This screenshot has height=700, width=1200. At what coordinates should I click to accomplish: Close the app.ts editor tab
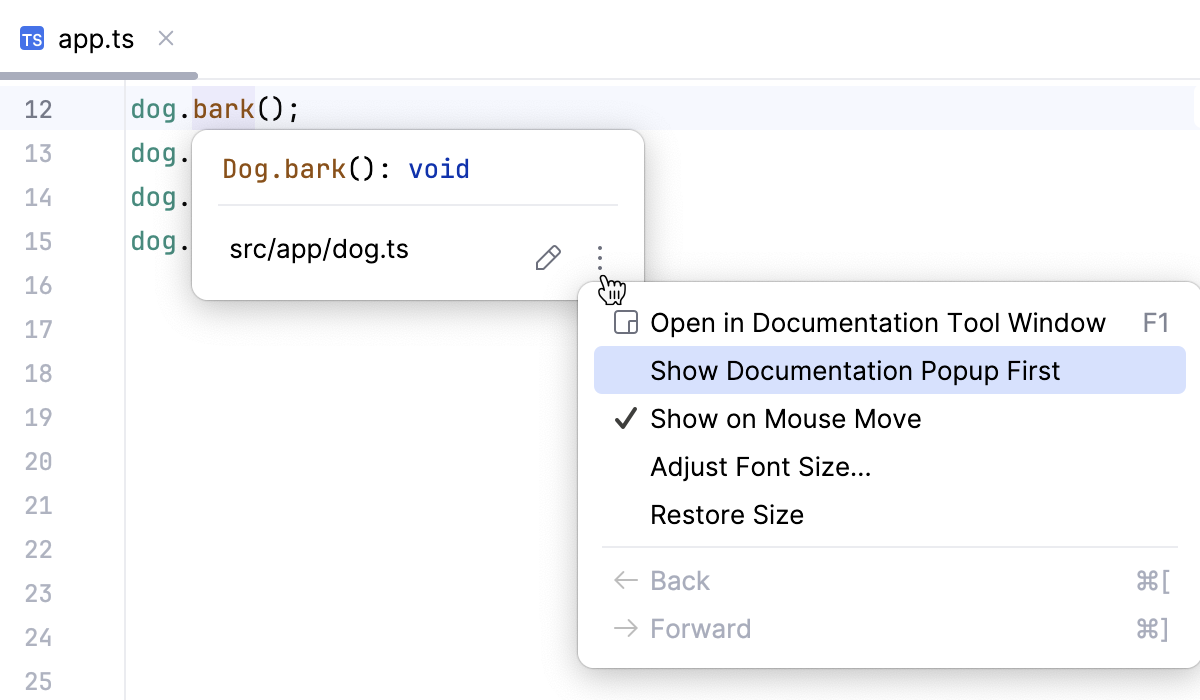point(167,39)
